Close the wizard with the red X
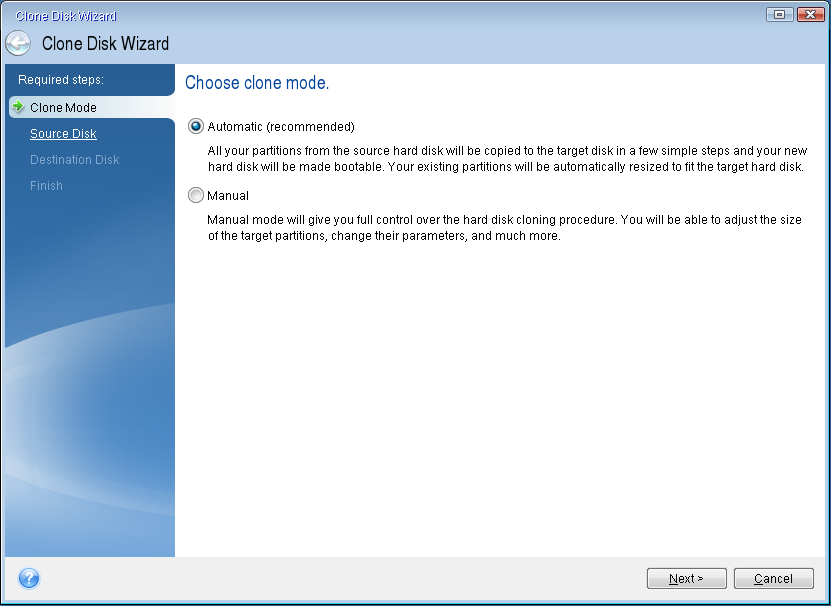 tap(812, 14)
